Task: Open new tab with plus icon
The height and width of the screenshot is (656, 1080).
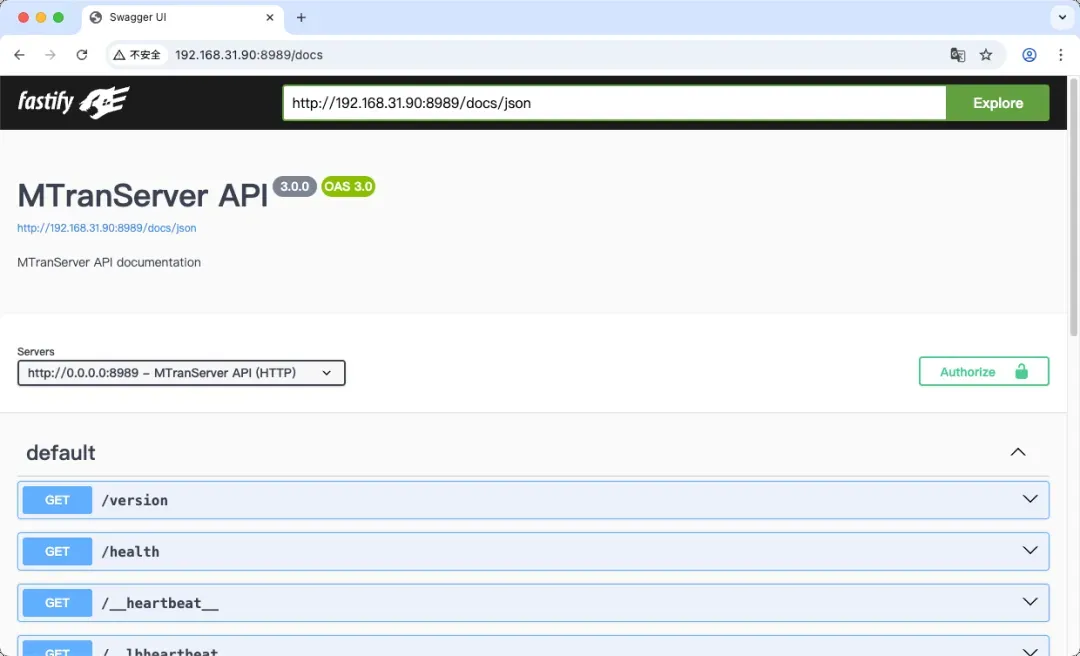Action: pyautogui.click(x=301, y=18)
